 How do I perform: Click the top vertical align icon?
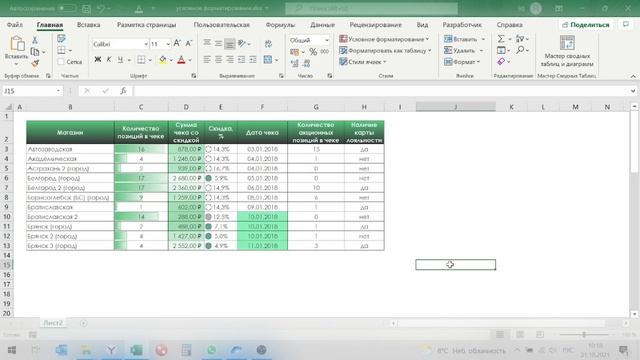point(207,43)
